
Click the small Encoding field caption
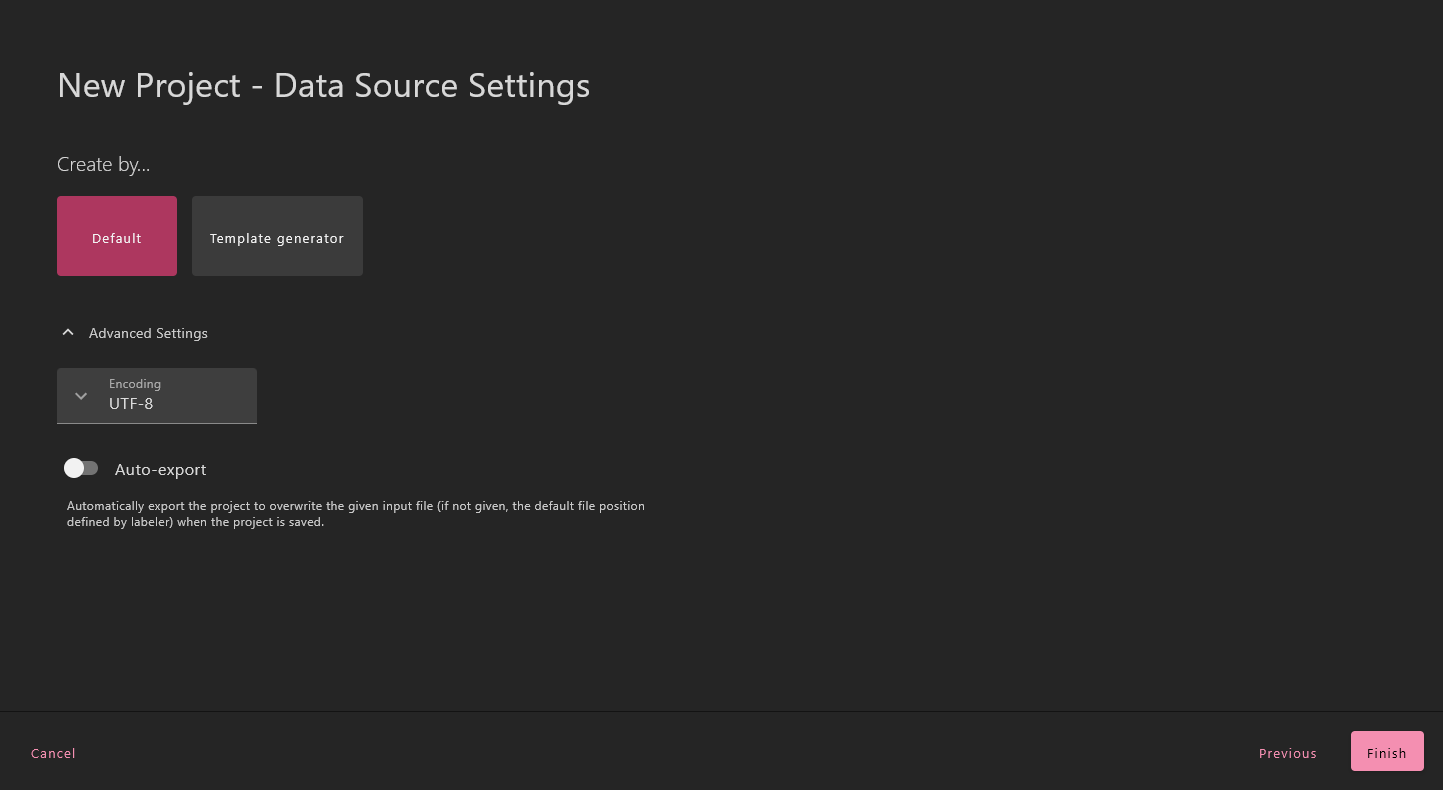(x=135, y=384)
